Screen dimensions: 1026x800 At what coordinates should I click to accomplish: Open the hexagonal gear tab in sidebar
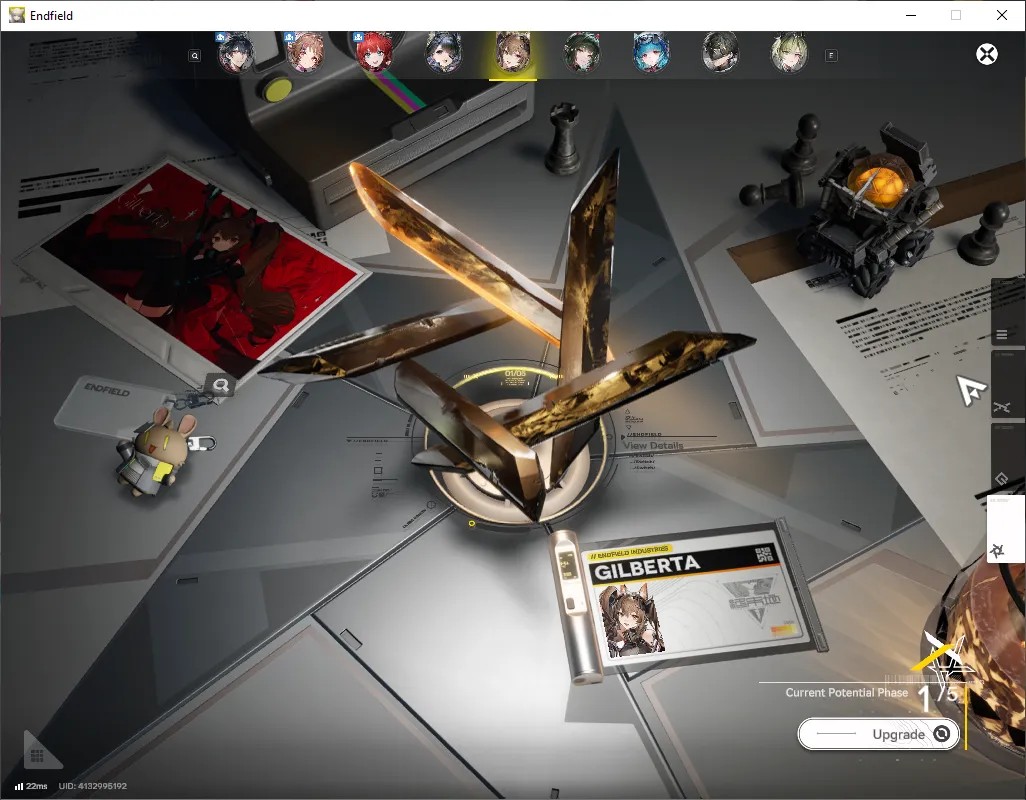pyautogui.click(x=1002, y=479)
